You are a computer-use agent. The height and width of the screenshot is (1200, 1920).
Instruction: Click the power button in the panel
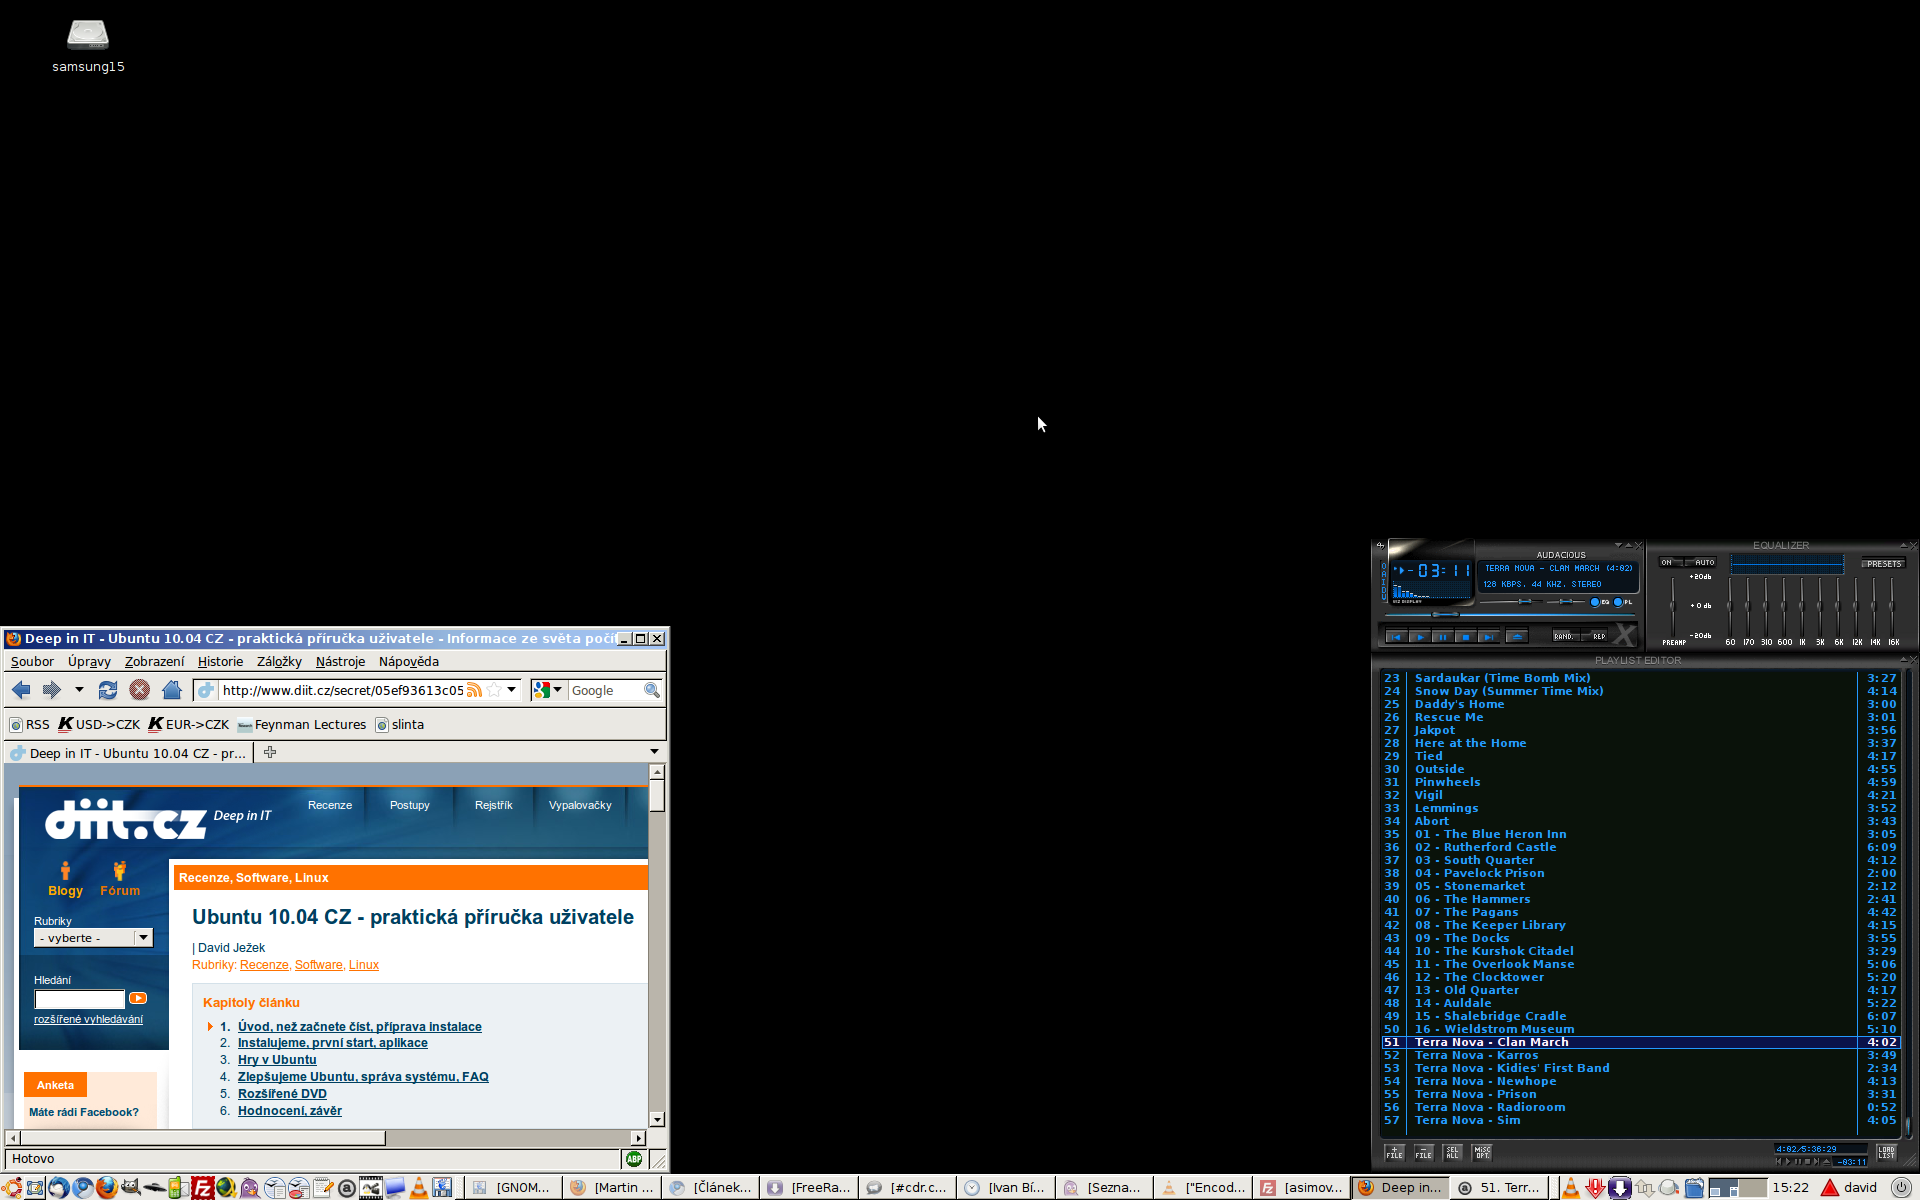pyautogui.click(x=1902, y=1188)
